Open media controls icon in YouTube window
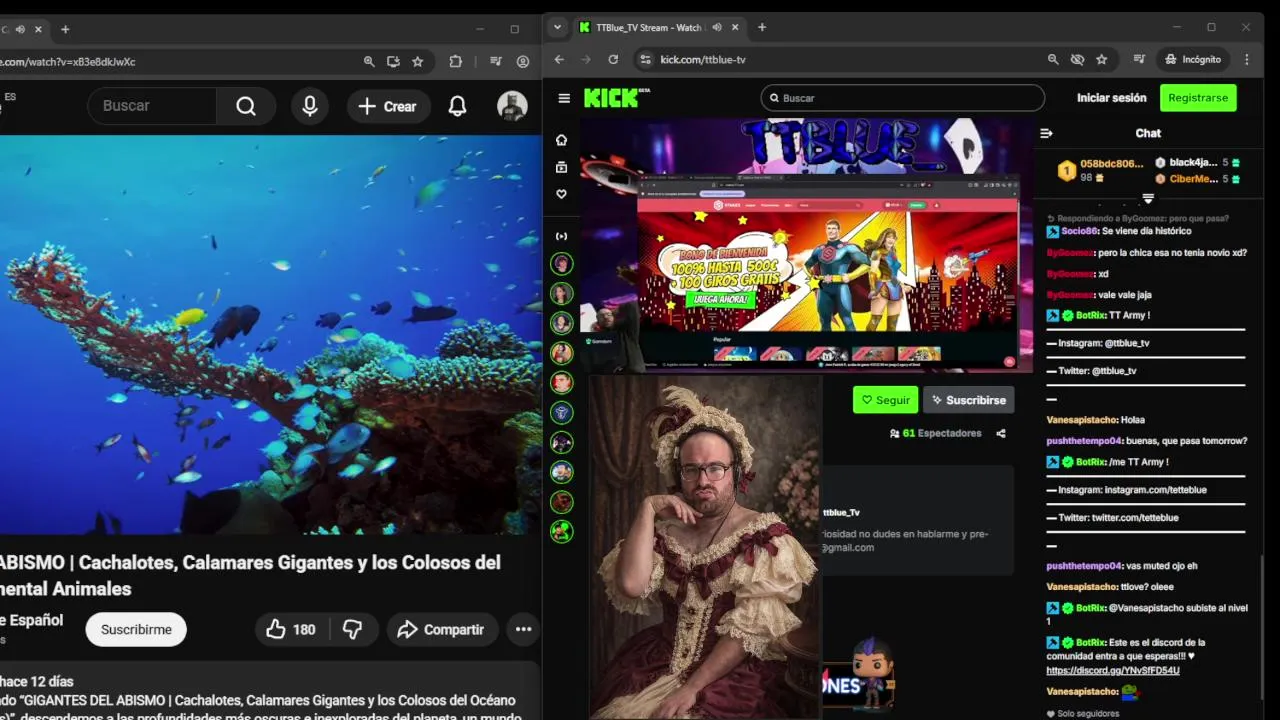This screenshot has height=720, width=1280. pos(496,62)
